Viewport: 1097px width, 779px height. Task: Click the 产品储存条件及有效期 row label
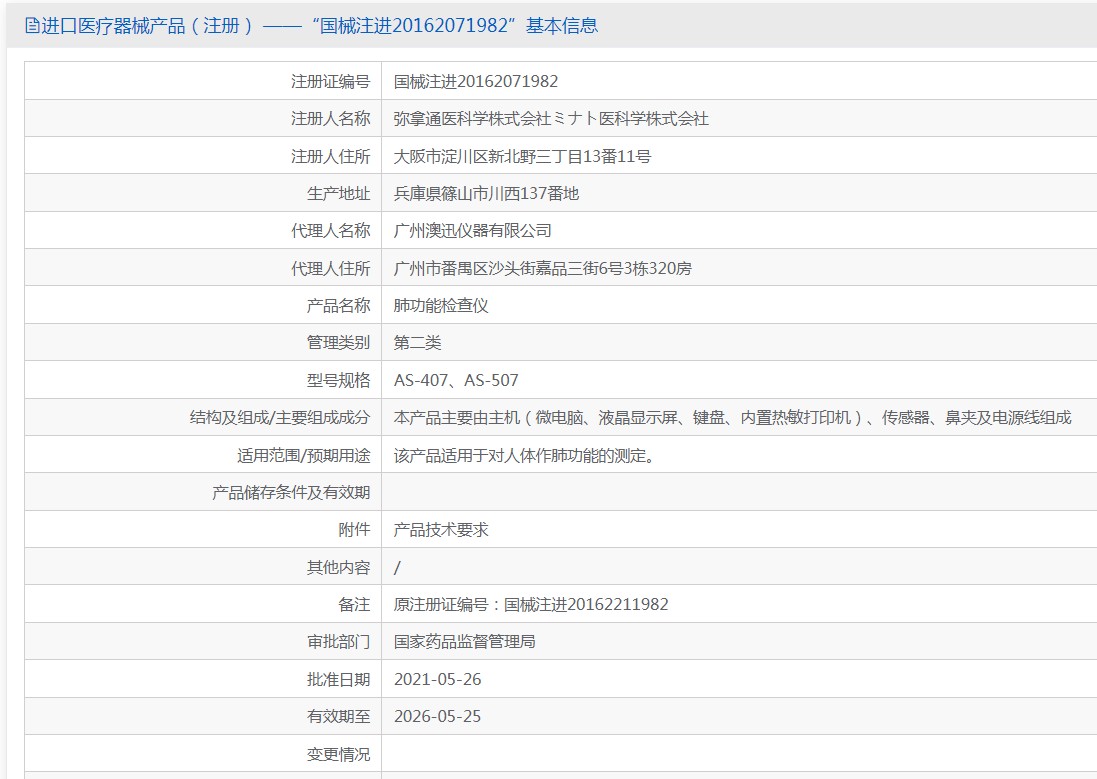click(x=291, y=492)
